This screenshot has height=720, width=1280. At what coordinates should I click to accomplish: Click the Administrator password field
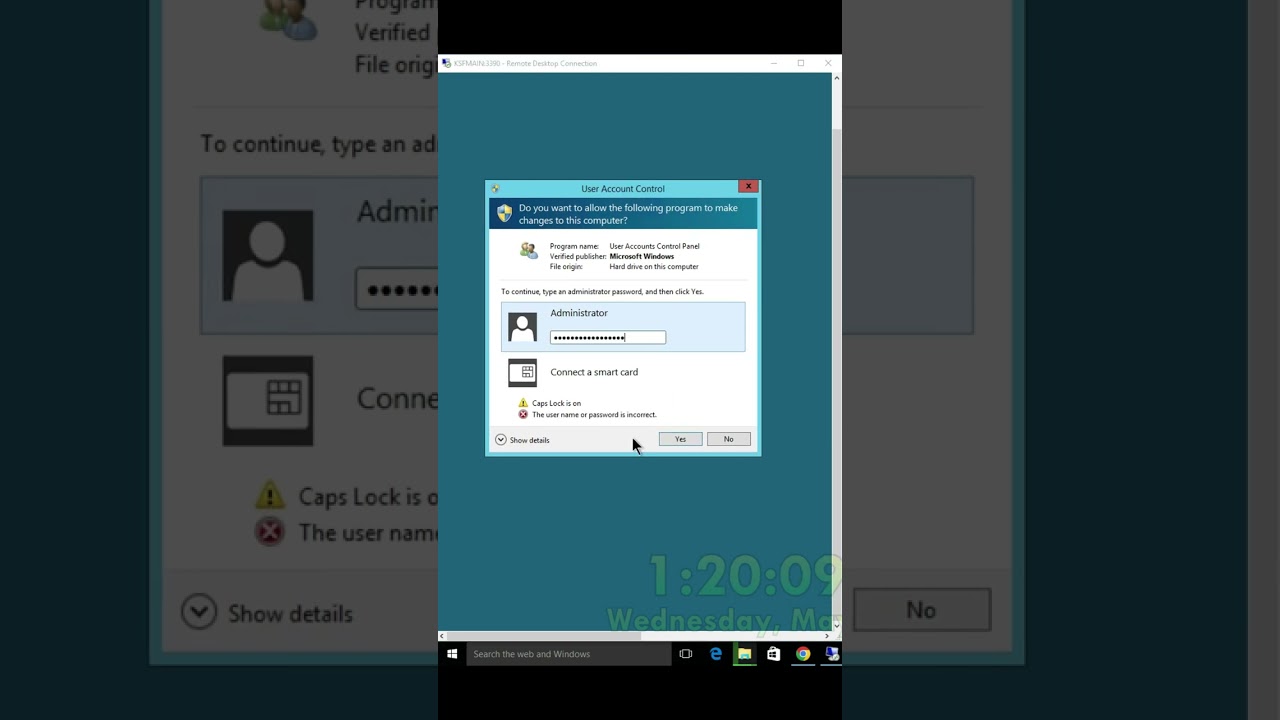click(x=608, y=337)
